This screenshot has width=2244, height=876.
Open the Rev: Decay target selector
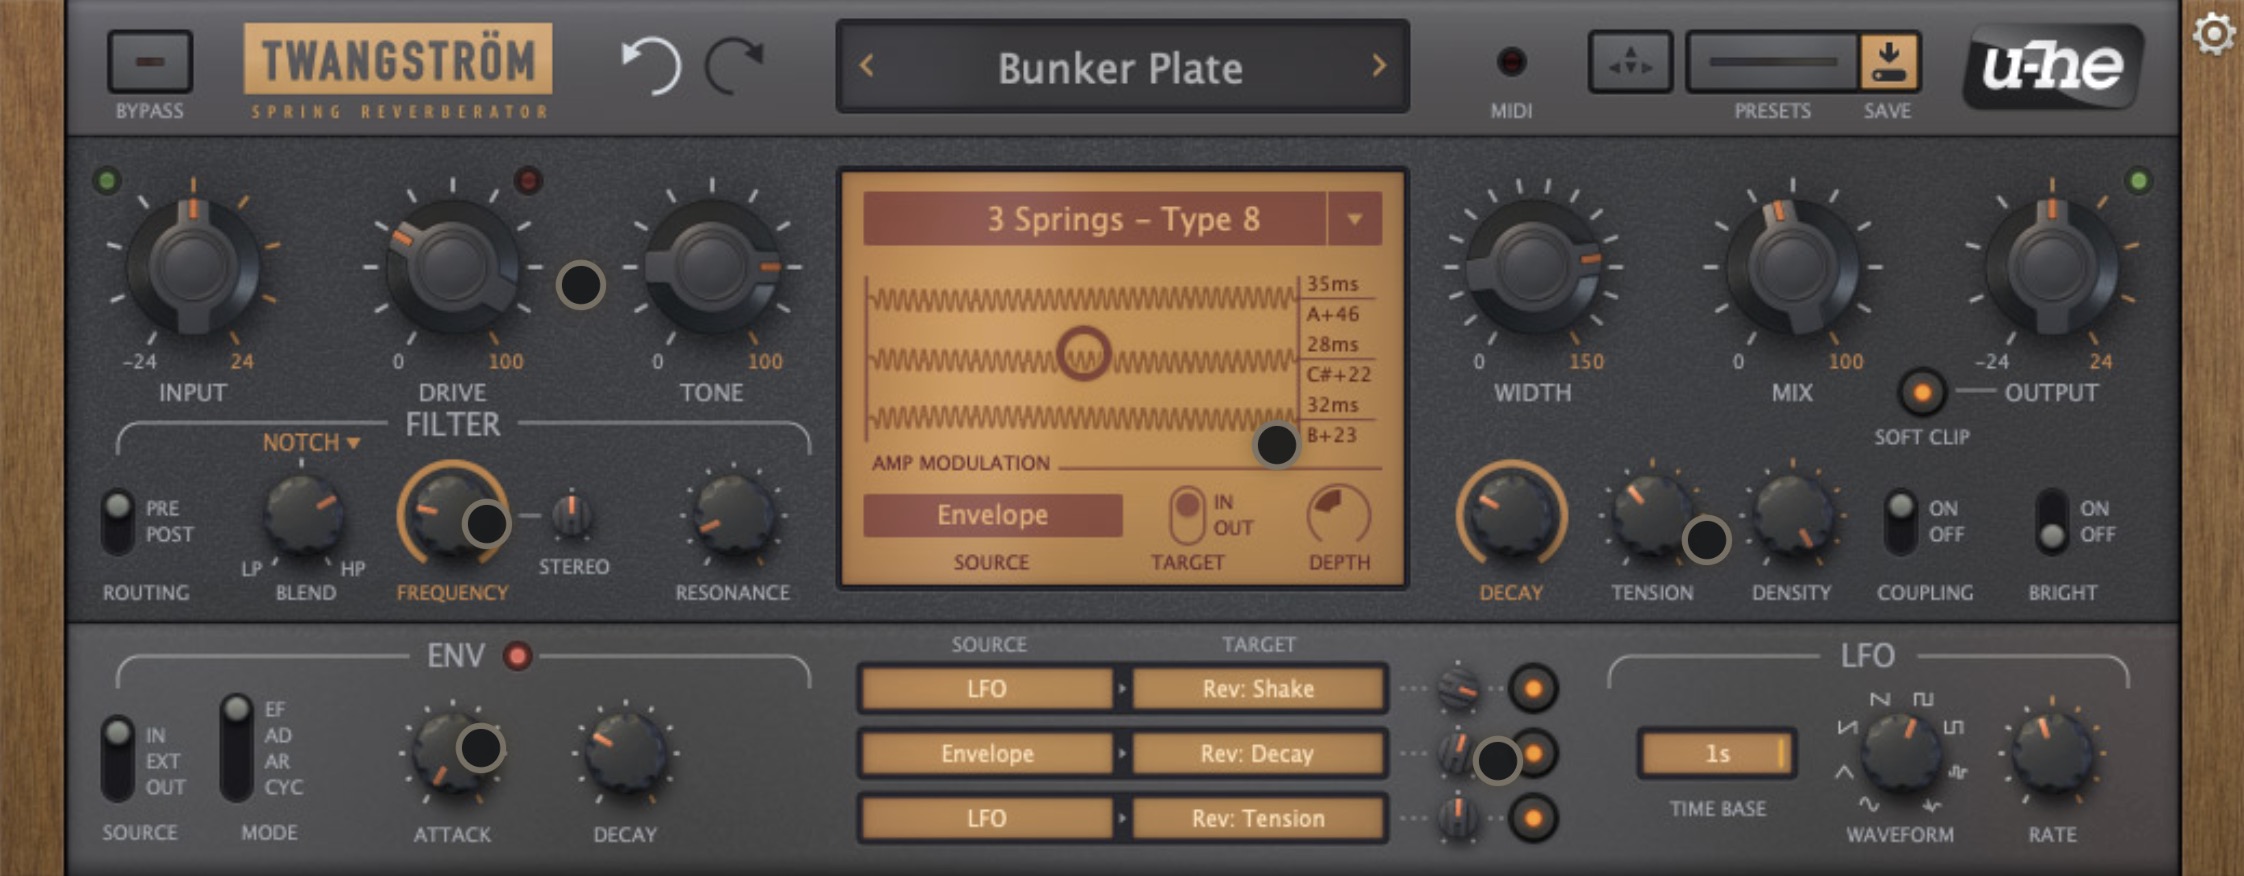1258,754
